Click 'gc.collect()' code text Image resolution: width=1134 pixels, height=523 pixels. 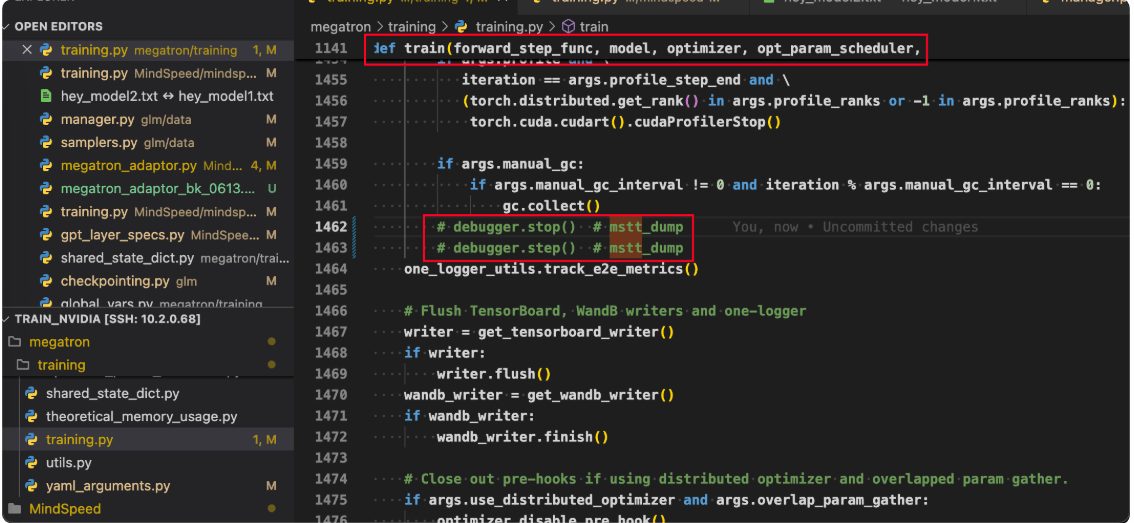coord(552,206)
